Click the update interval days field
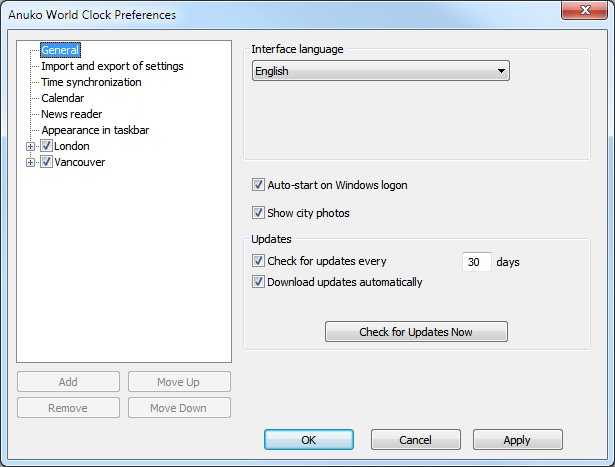The height and width of the screenshot is (467, 615). pyautogui.click(x=477, y=262)
